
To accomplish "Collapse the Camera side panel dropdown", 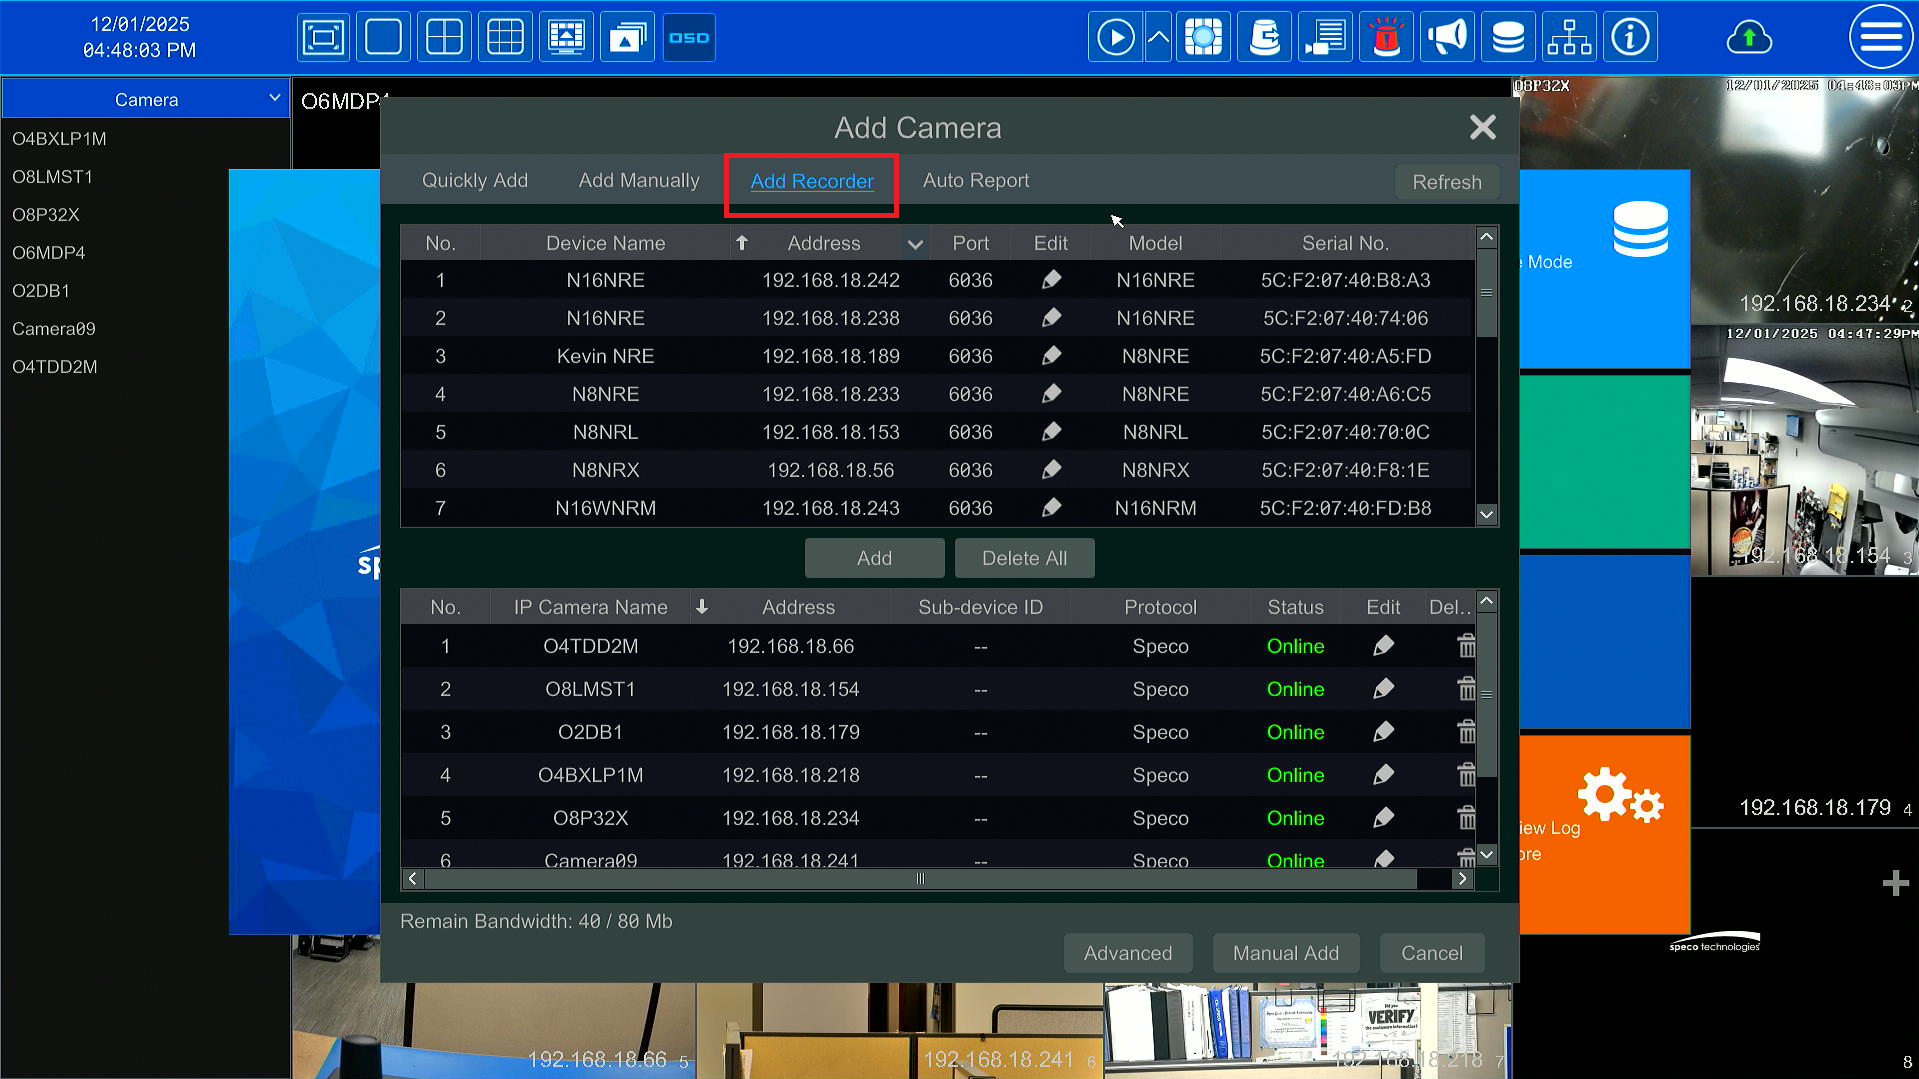I will (x=274, y=98).
